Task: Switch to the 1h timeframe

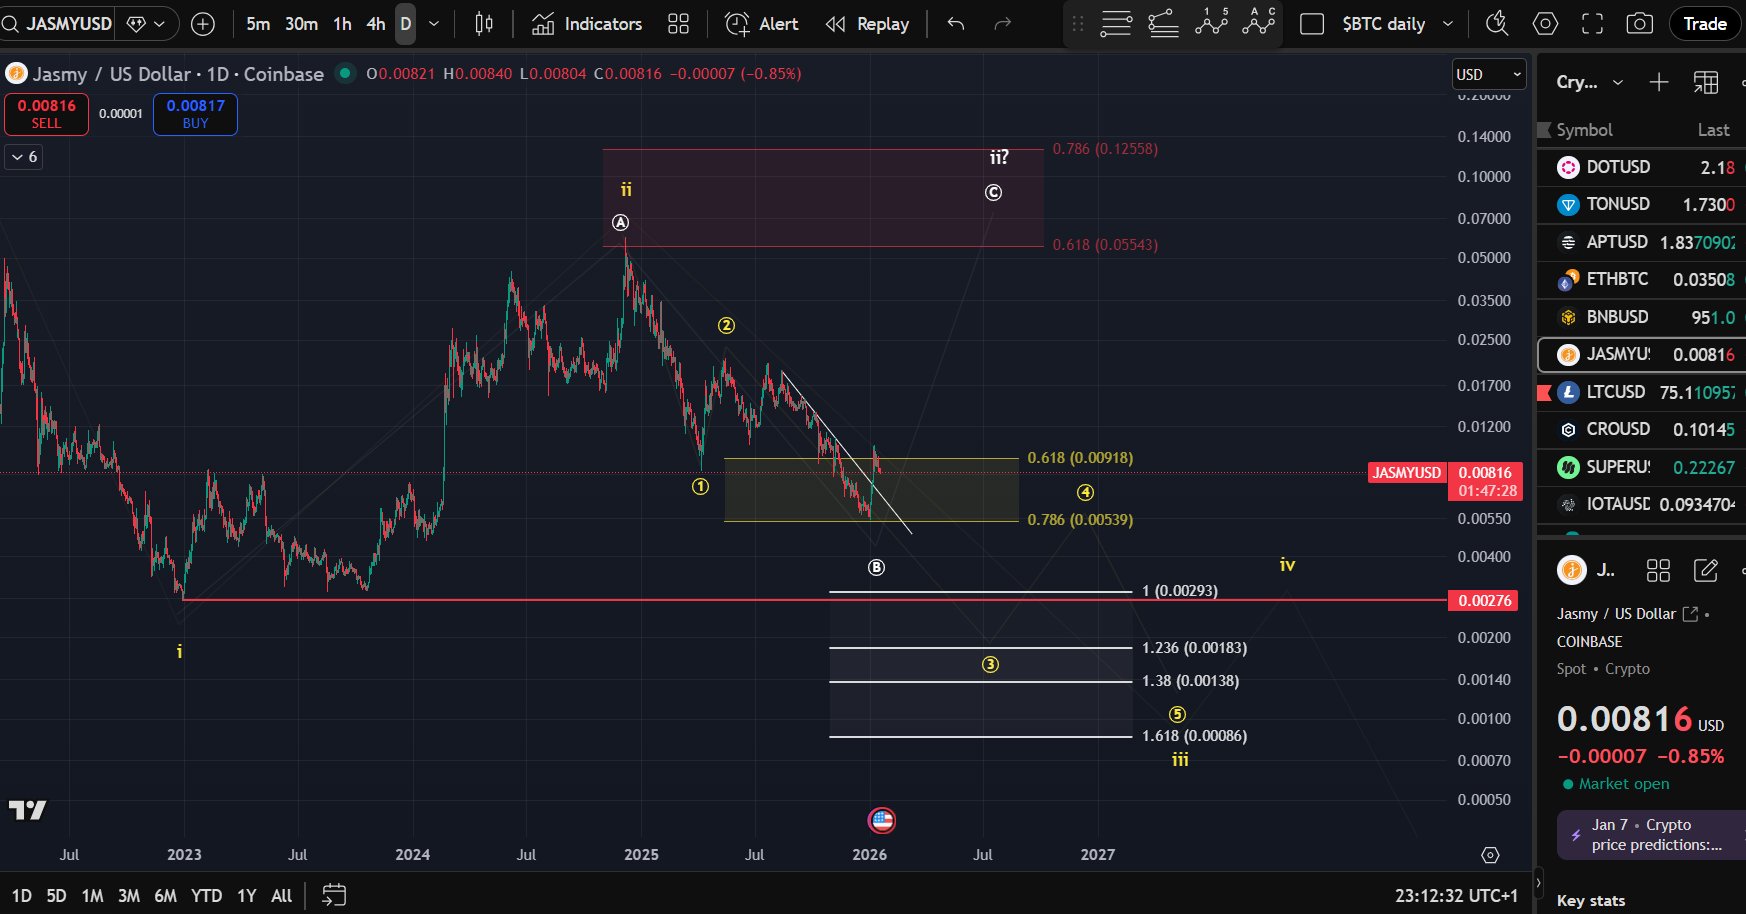Action: (x=342, y=24)
